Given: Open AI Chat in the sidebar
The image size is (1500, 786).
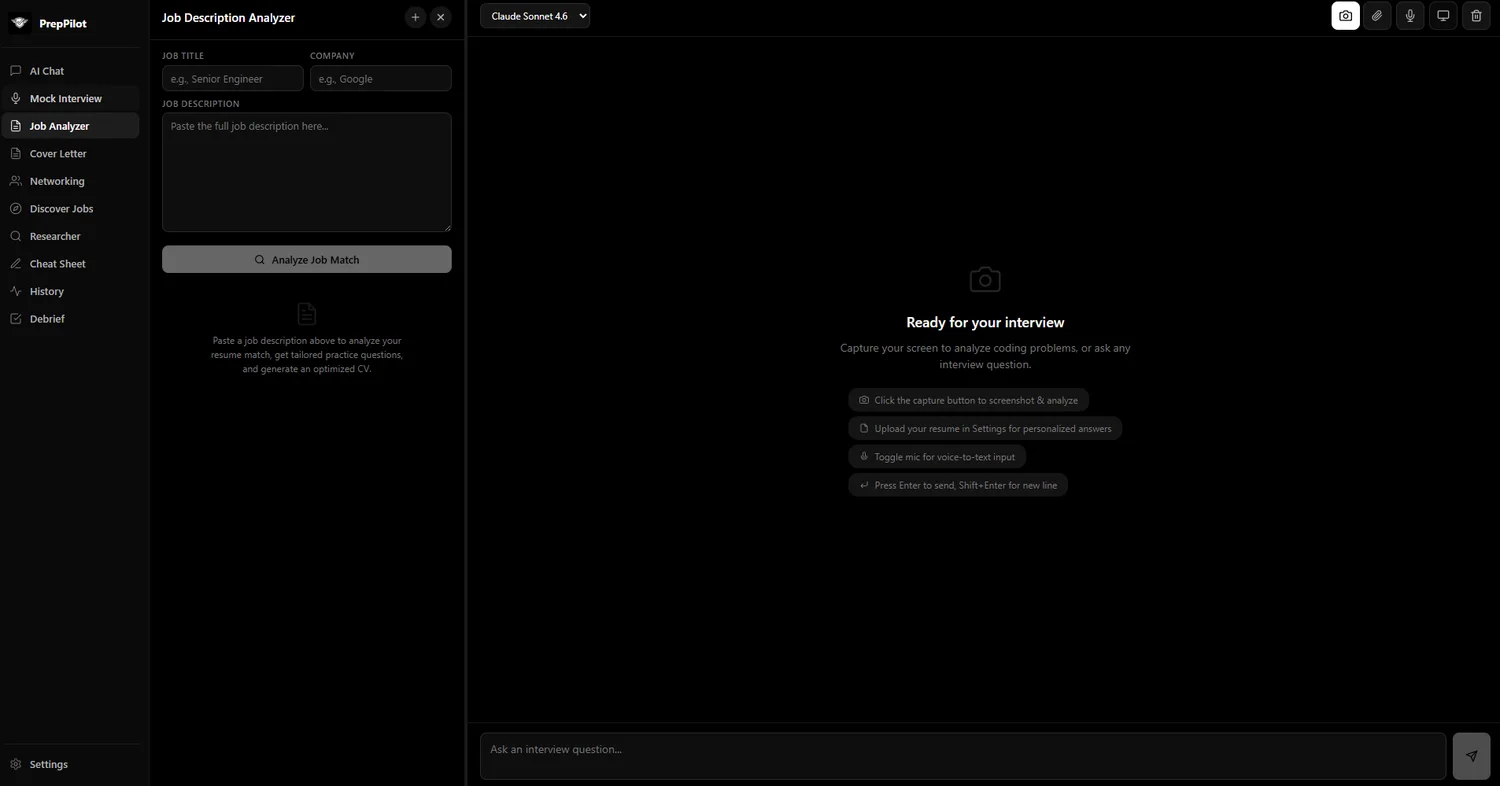Looking at the screenshot, I should tap(47, 71).
